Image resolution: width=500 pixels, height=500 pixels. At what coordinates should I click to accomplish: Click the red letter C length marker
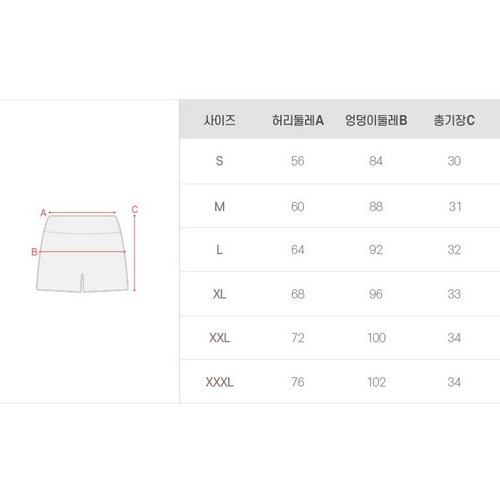(135, 210)
